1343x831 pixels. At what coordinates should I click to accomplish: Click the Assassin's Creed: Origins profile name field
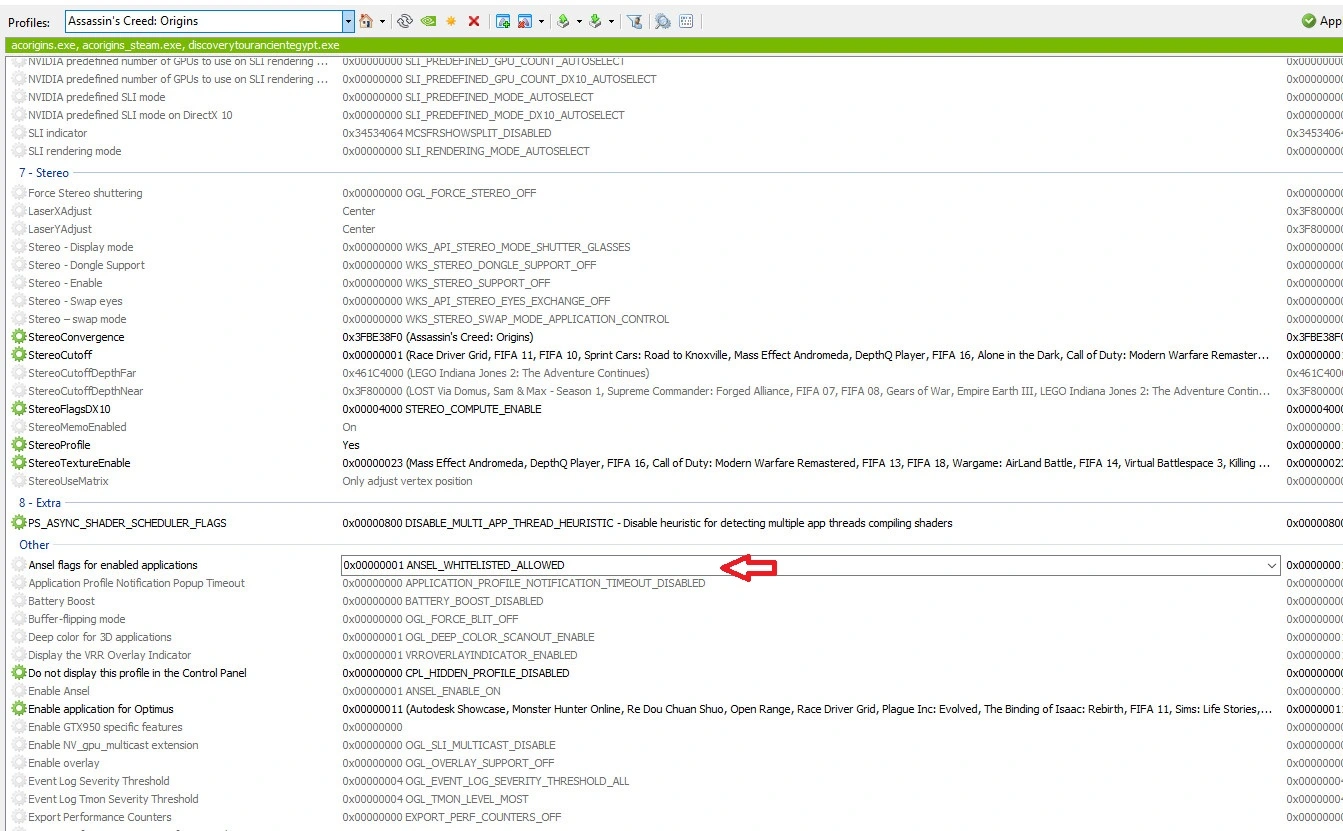click(203, 21)
